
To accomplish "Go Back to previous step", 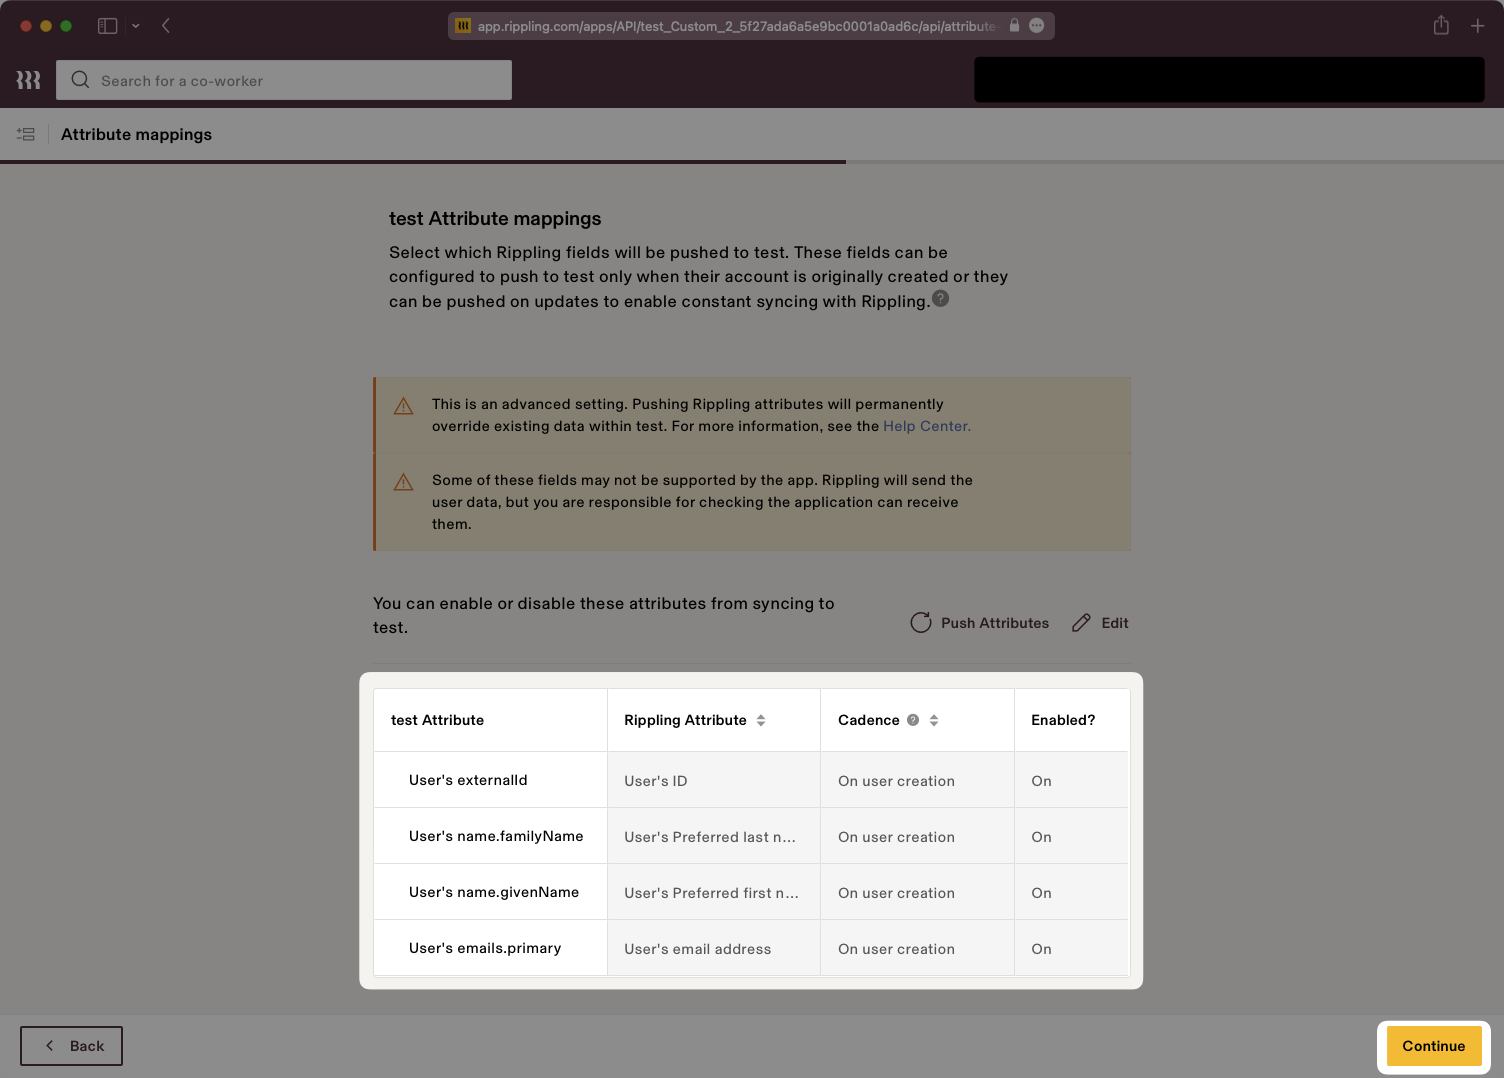I will (x=72, y=1046).
